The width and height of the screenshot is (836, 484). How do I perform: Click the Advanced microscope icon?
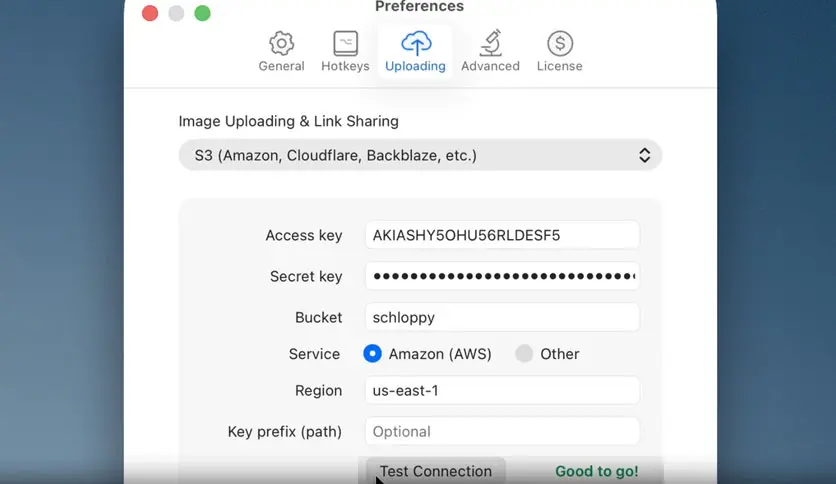pos(491,43)
